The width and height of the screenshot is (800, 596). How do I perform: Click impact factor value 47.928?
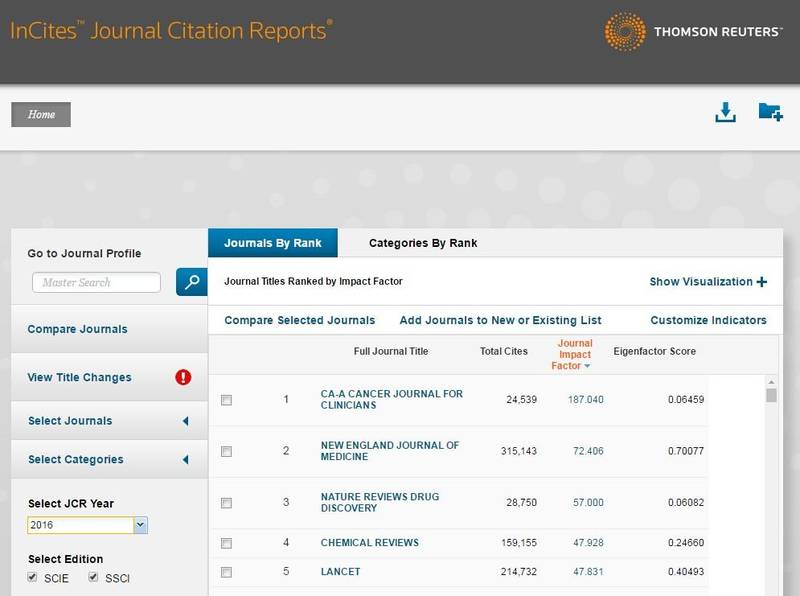(588, 543)
